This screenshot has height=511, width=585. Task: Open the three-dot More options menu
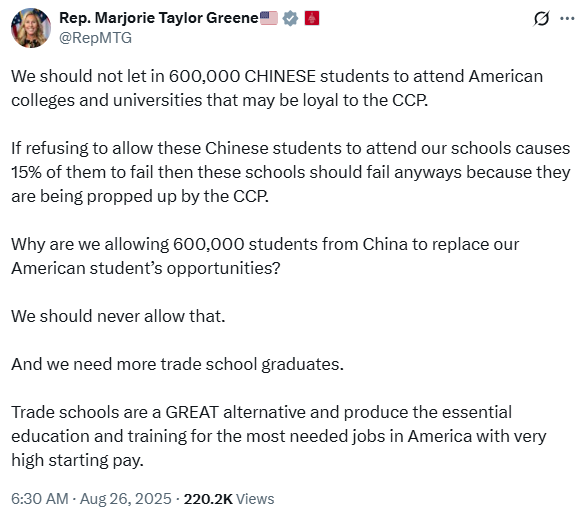click(x=567, y=18)
